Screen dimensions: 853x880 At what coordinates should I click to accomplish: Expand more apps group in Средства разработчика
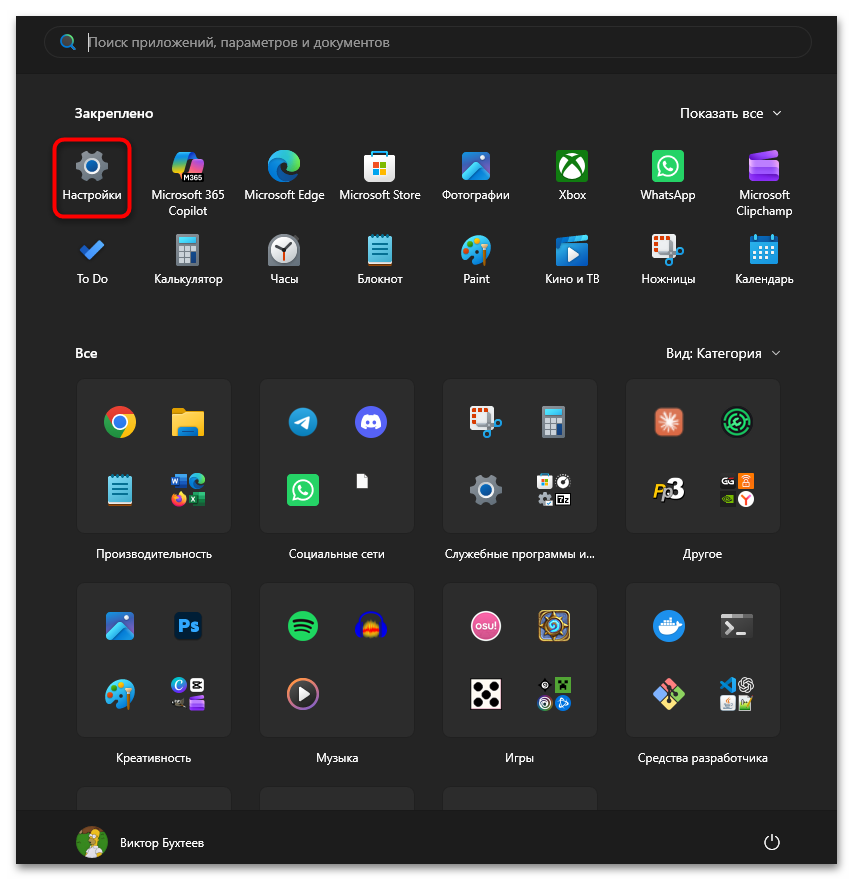point(737,694)
